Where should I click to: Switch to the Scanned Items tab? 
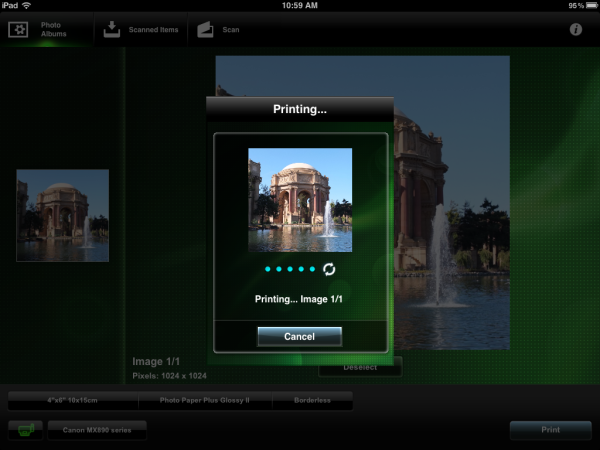point(142,29)
